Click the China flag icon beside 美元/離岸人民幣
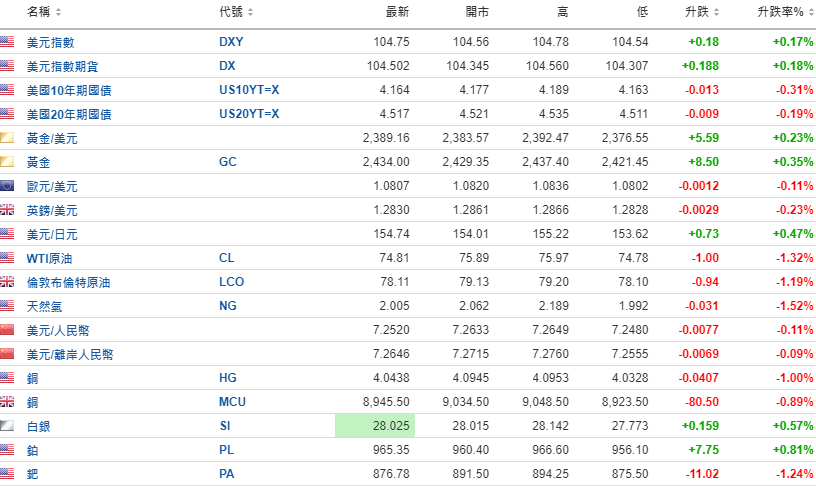The image size is (816, 486). 7,354
